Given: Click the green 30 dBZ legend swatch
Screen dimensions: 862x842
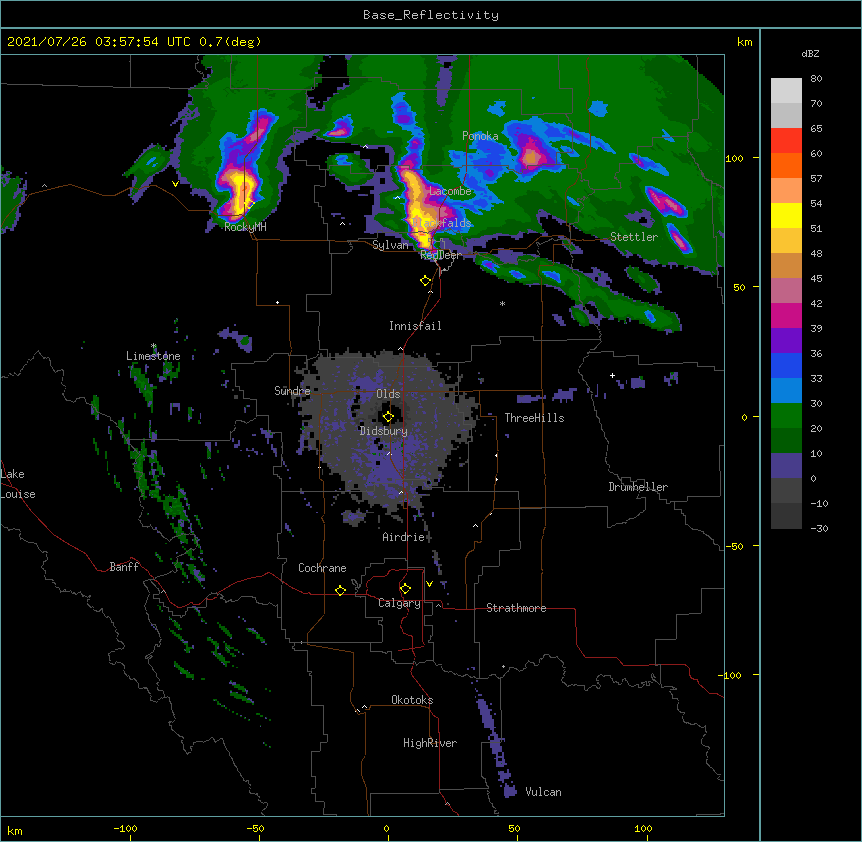Looking at the screenshot, I should click(786, 416).
